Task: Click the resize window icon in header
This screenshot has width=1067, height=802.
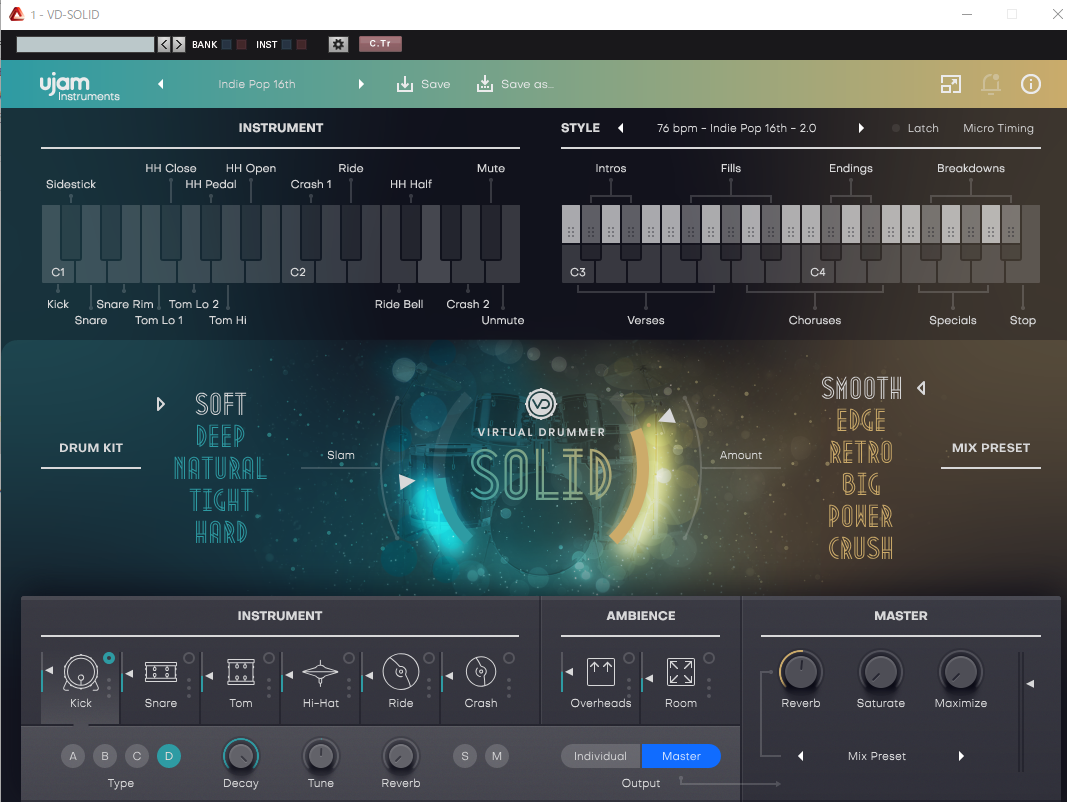Action: [951, 84]
